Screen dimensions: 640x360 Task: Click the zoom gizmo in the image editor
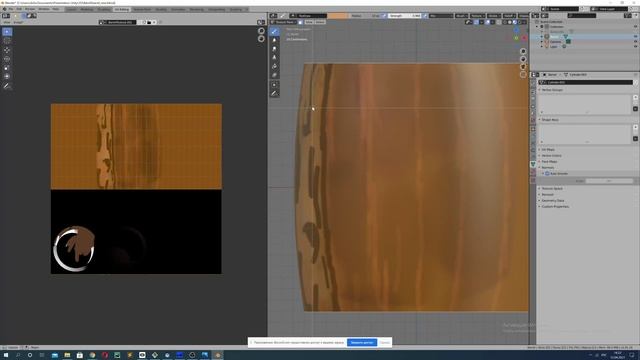pyautogui.click(x=261, y=31)
